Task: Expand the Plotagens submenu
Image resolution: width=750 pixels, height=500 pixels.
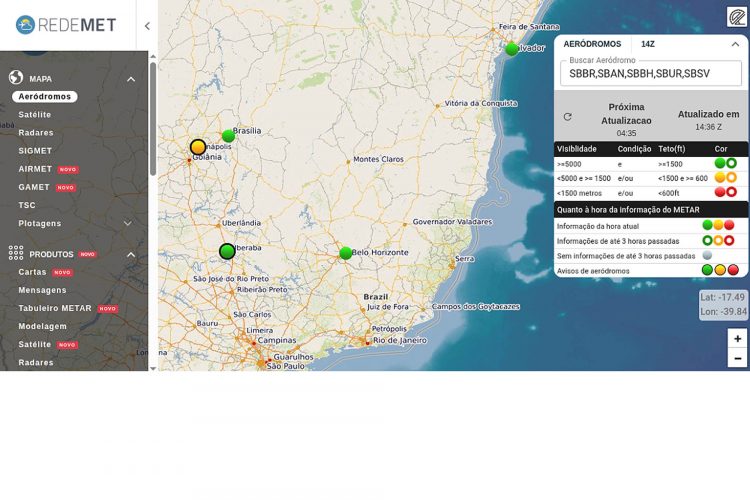Action: coord(128,223)
